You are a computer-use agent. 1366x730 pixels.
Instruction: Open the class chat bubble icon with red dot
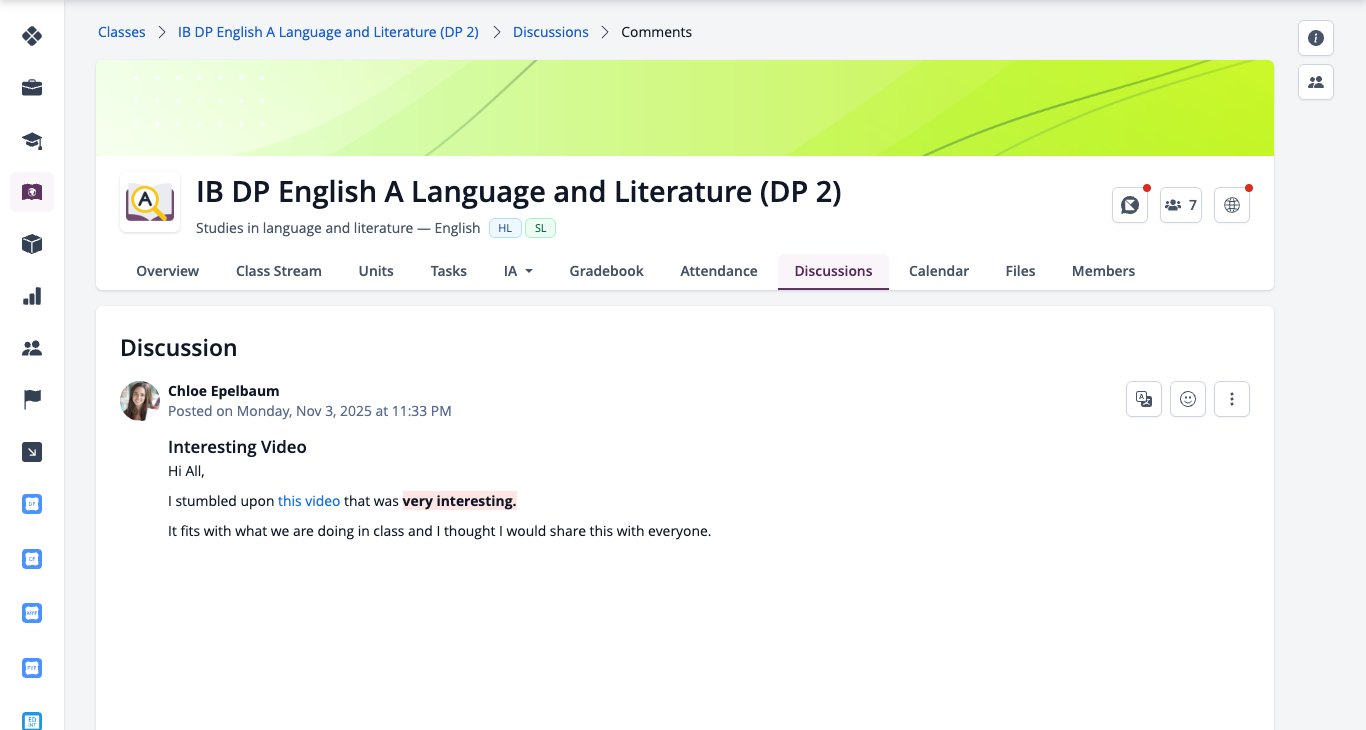tap(1130, 205)
